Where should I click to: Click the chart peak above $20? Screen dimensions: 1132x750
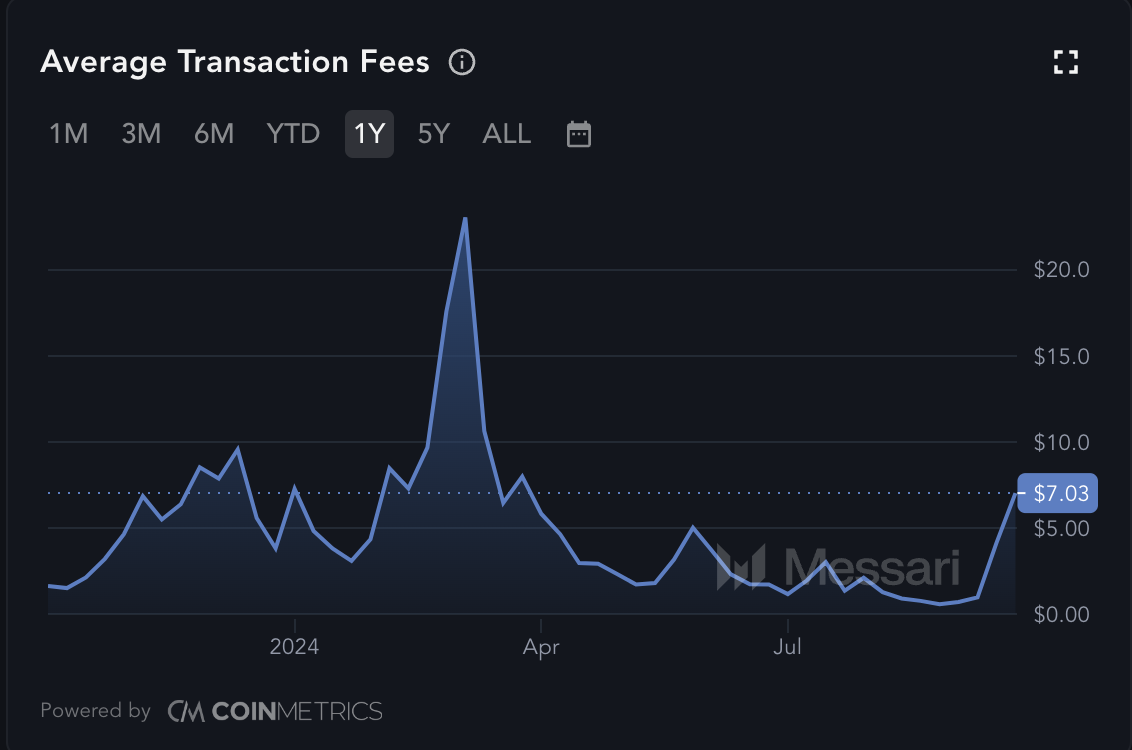point(465,220)
